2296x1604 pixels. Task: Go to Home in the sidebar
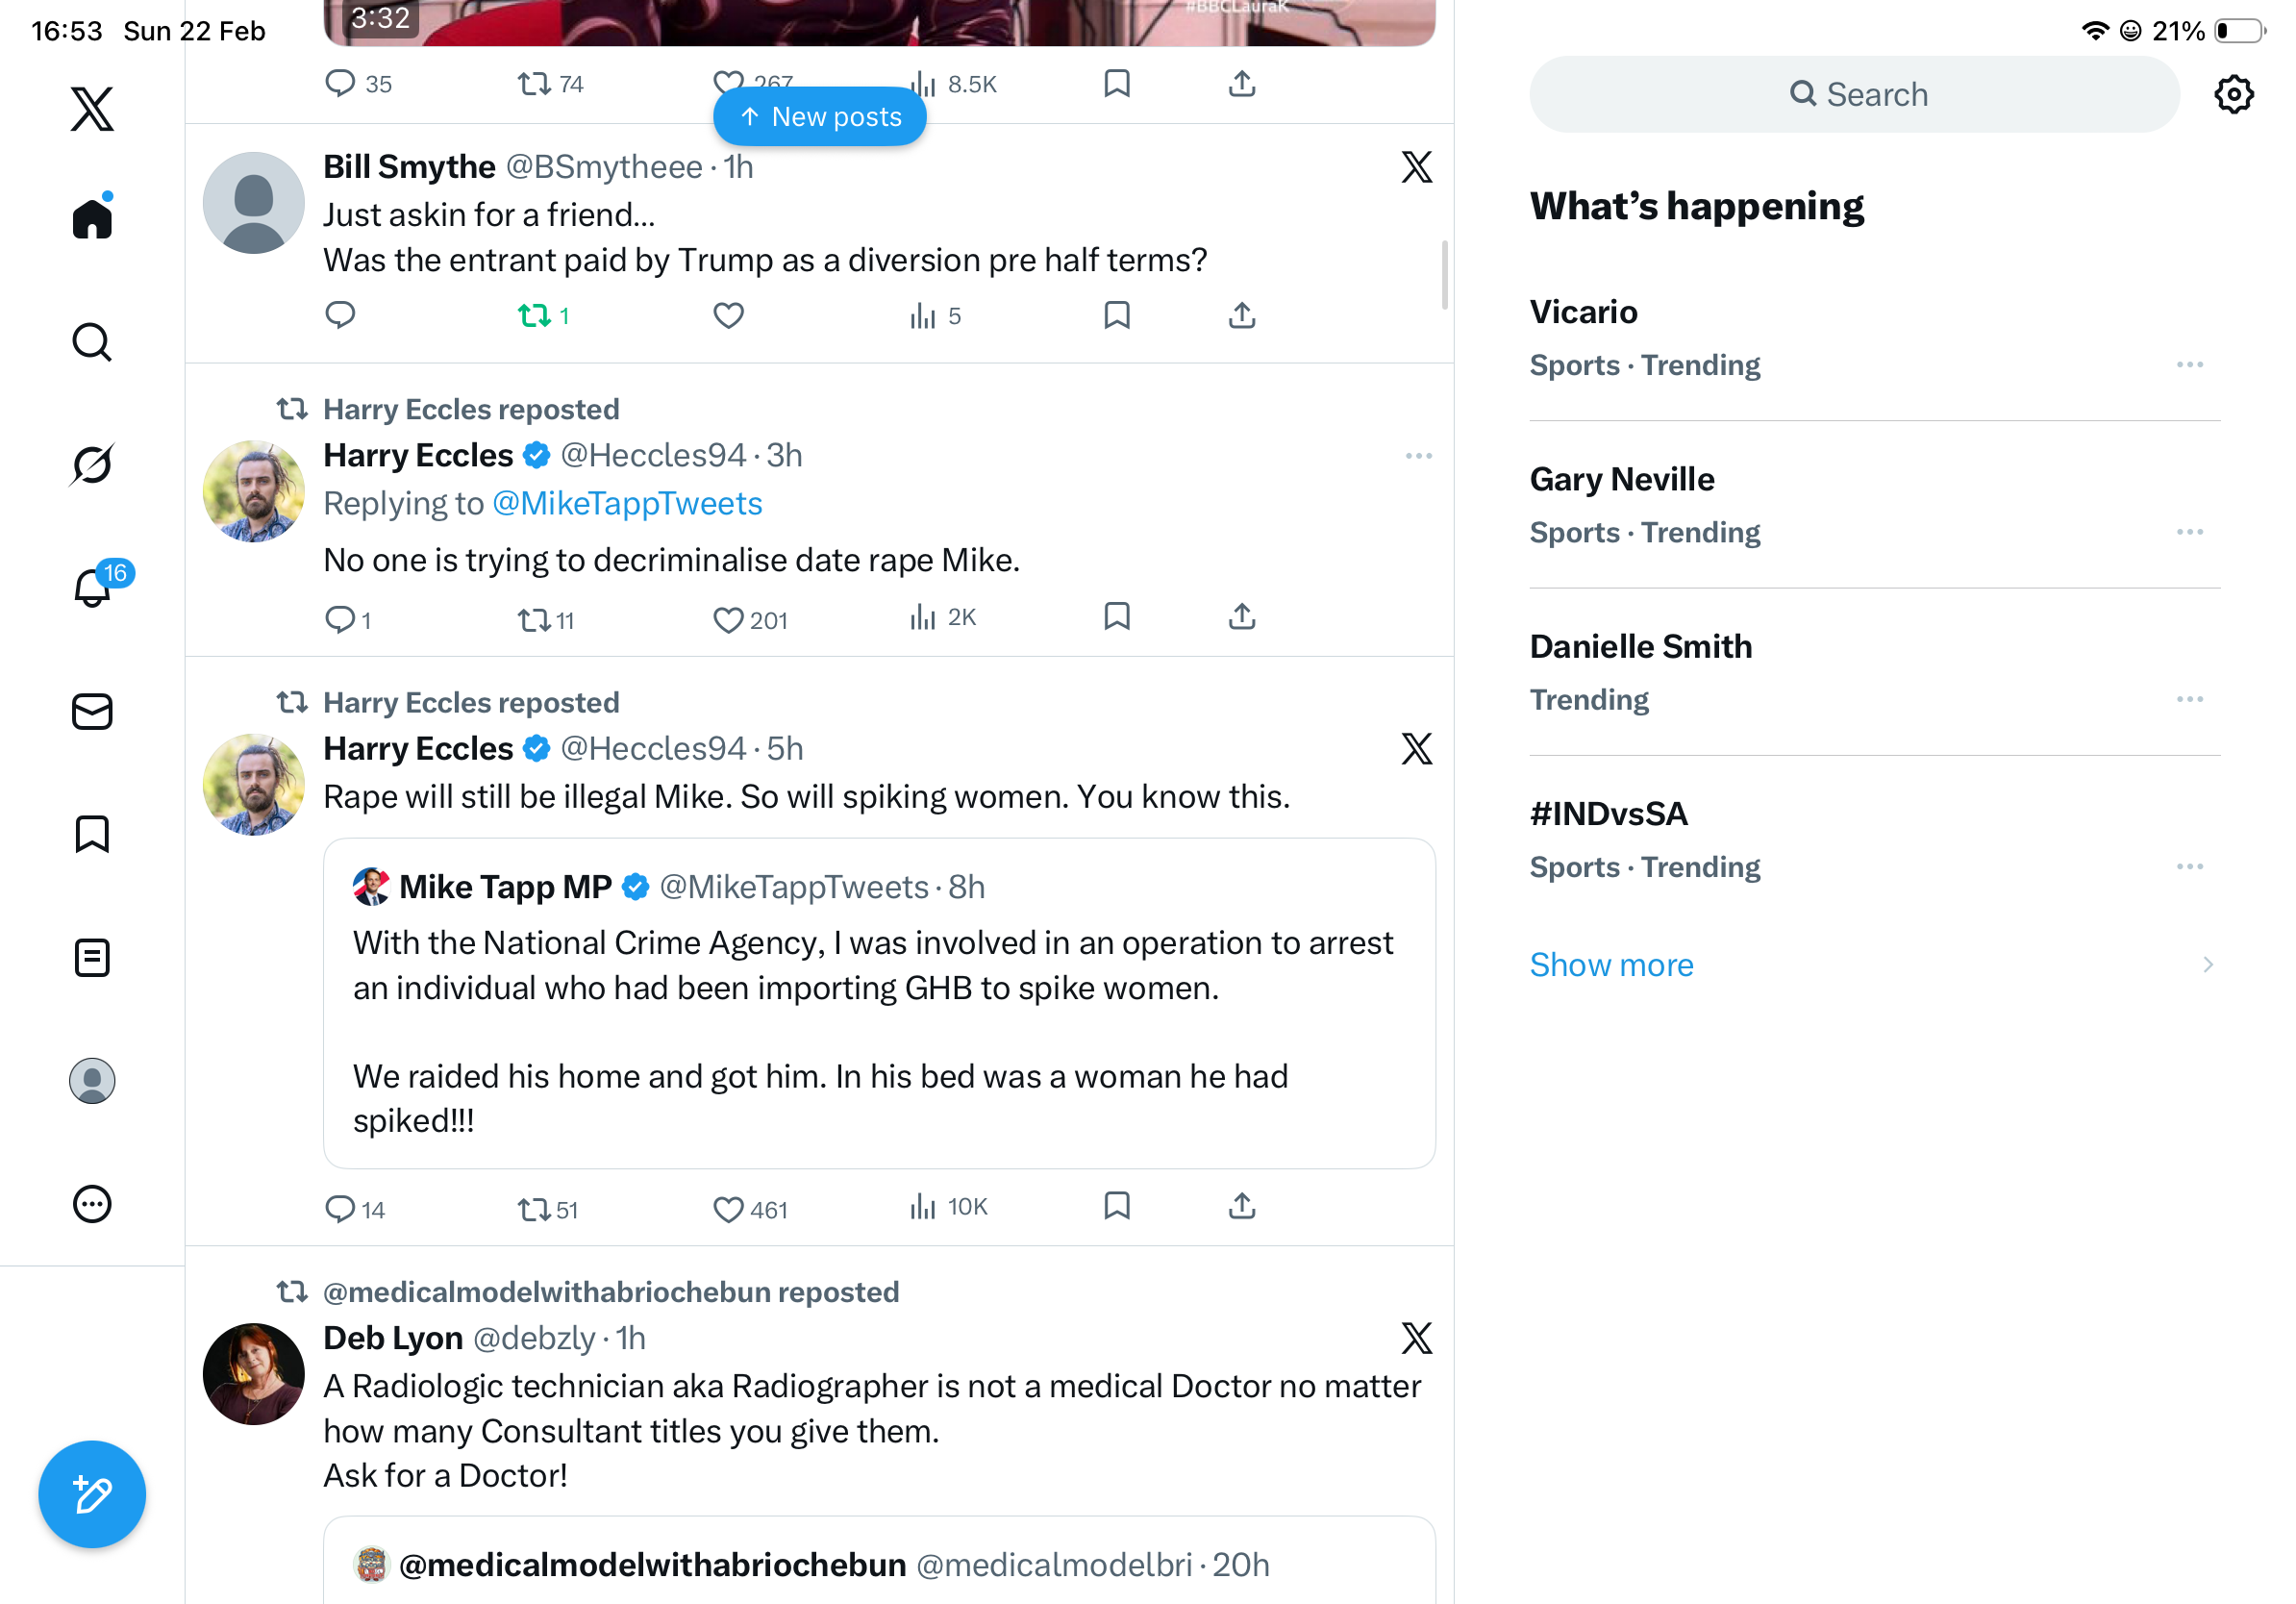click(x=92, y=218)
